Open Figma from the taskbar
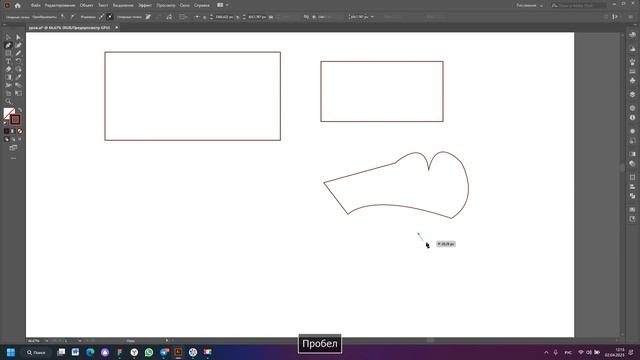 [120, 352]
